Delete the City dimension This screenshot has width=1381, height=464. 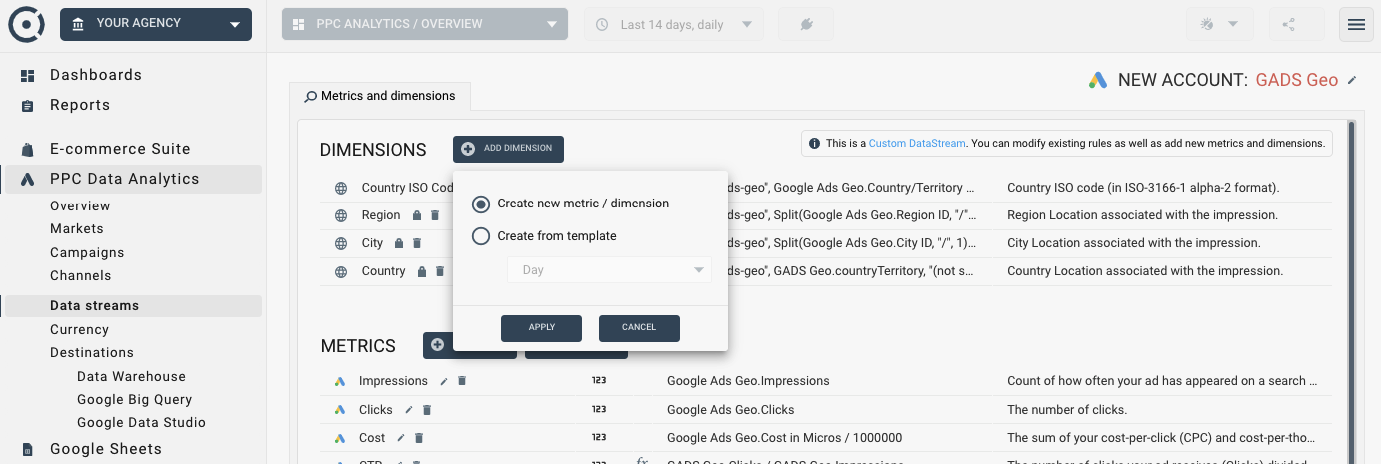coord(418,243)
